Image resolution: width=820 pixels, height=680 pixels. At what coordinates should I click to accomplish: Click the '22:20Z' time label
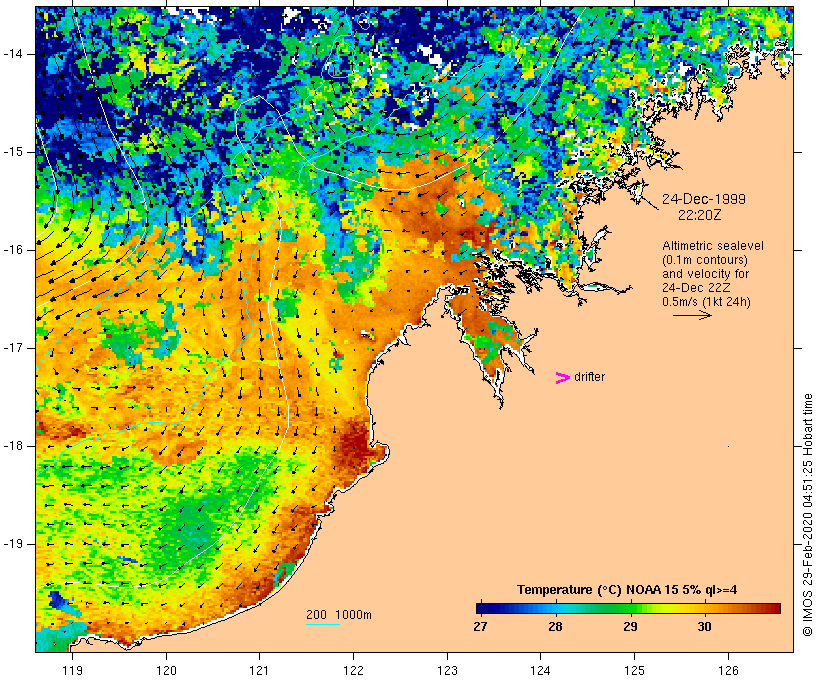coord(700,215)
